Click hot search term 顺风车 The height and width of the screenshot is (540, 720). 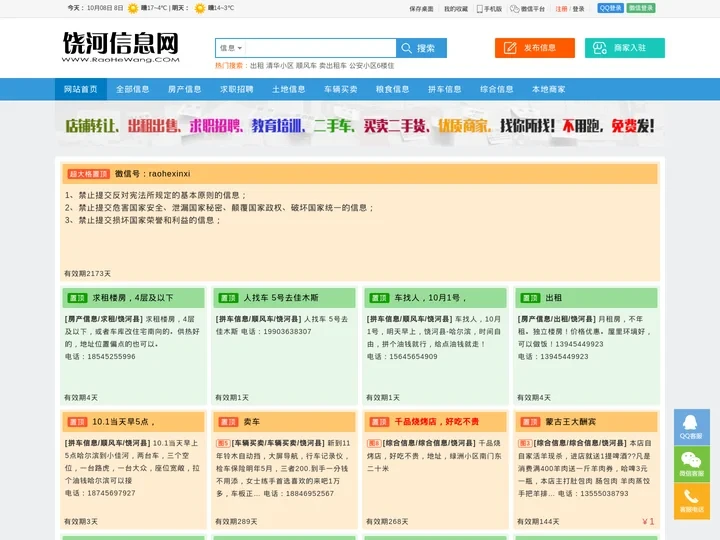click(x=306, y=66)
